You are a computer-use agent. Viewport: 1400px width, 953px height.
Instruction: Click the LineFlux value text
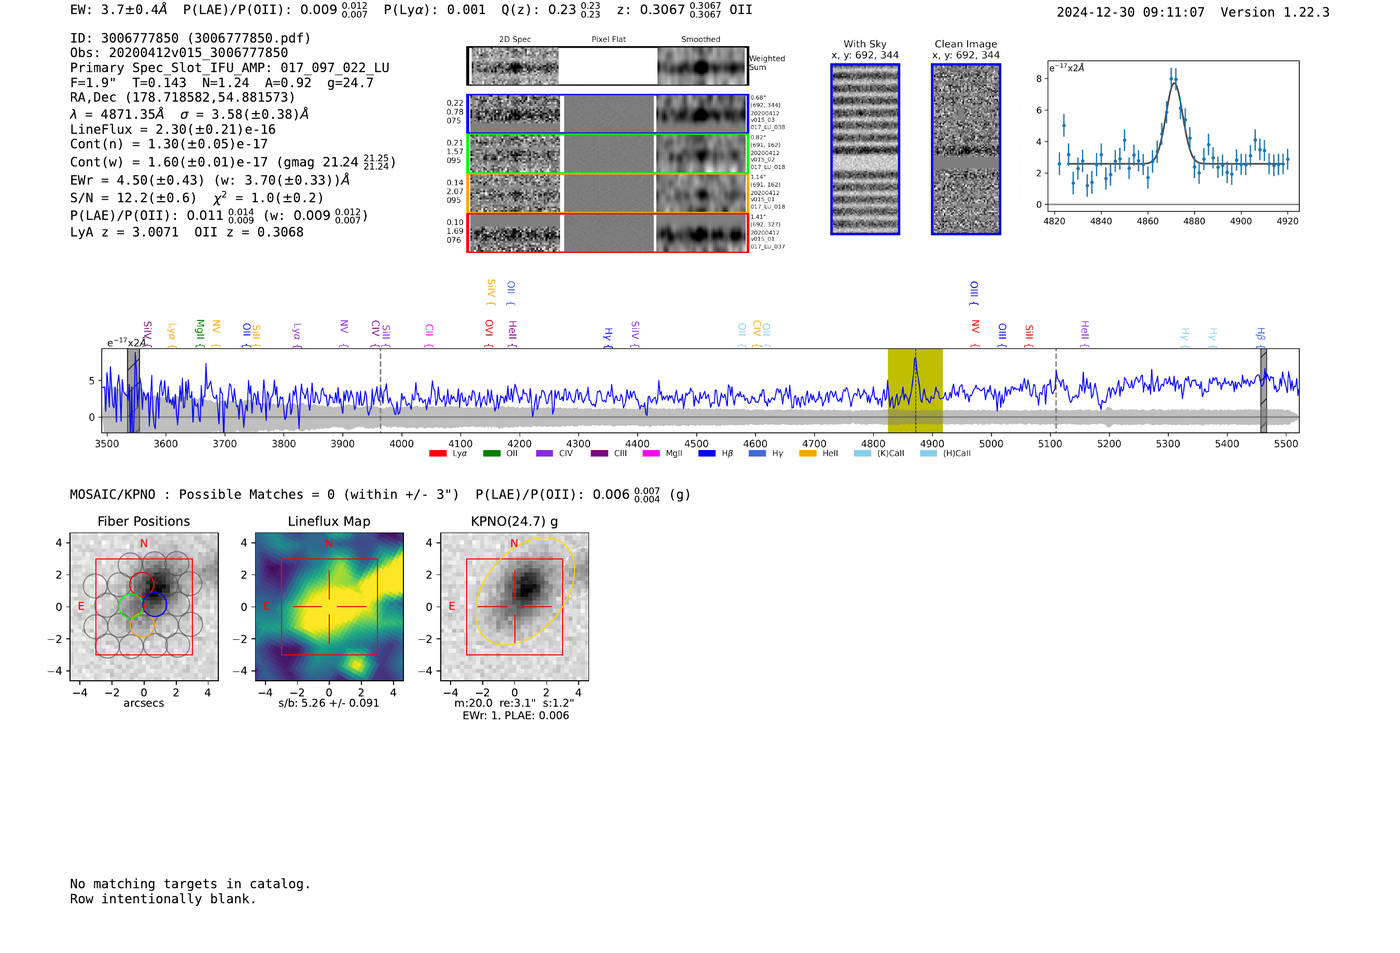(x=173, y=129)
